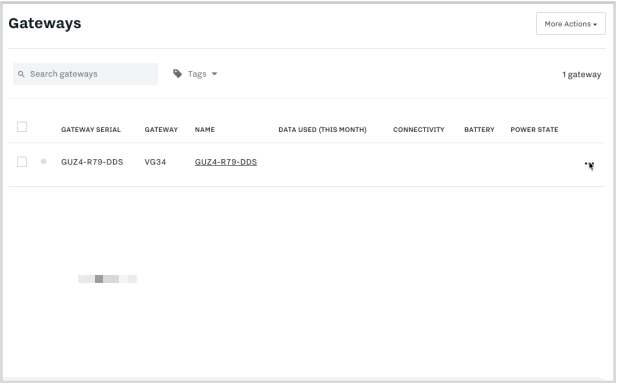This screenshot has height=386, width=617.
Task: Click the Gateways page heading
Action: (45, 23)
